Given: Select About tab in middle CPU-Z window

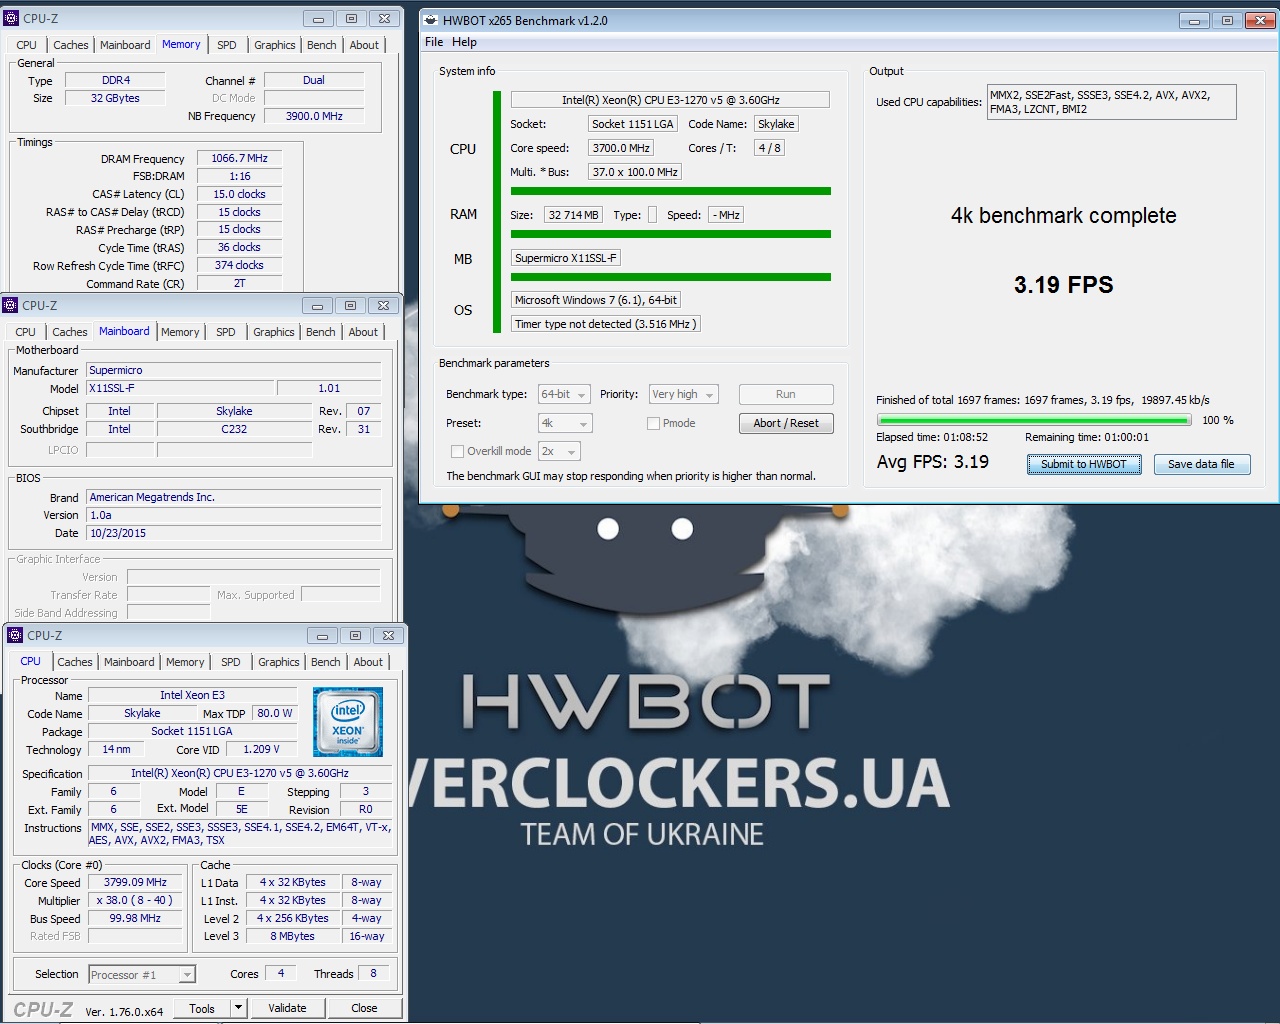Looking at the screenshot, I should [x=363, y=332].
